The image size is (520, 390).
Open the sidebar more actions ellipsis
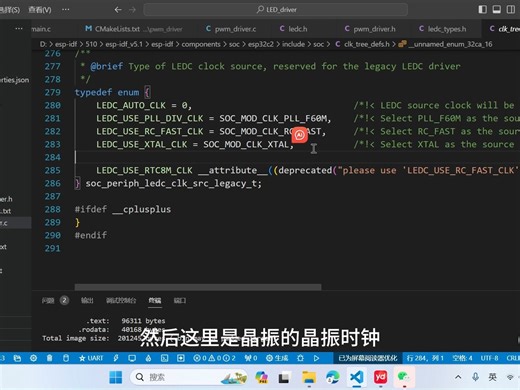19,29
